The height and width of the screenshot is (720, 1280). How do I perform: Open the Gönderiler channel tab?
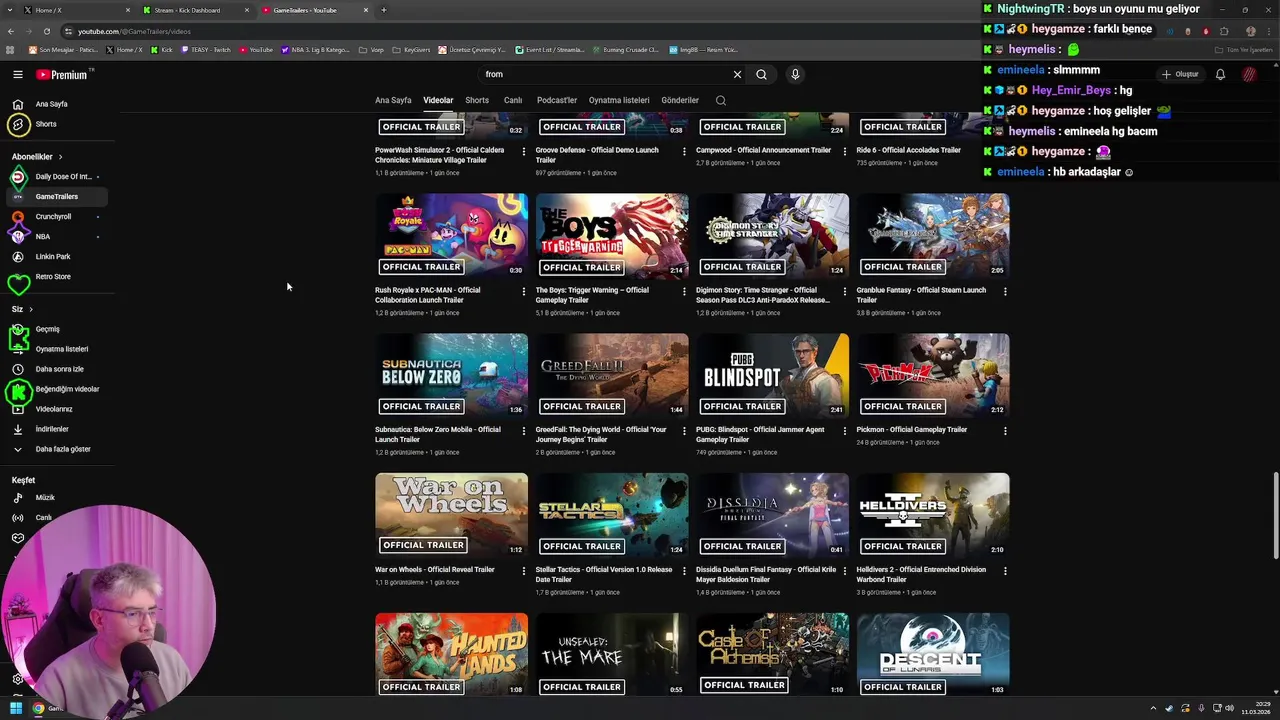[680, 100]
